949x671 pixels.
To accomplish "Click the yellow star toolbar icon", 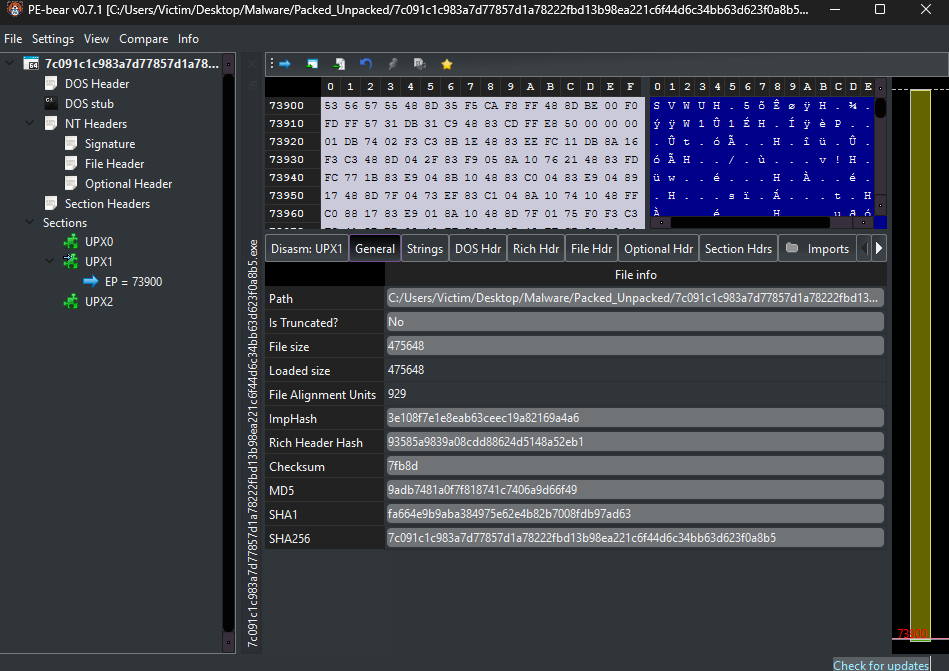I will click(x=447, y=64).
